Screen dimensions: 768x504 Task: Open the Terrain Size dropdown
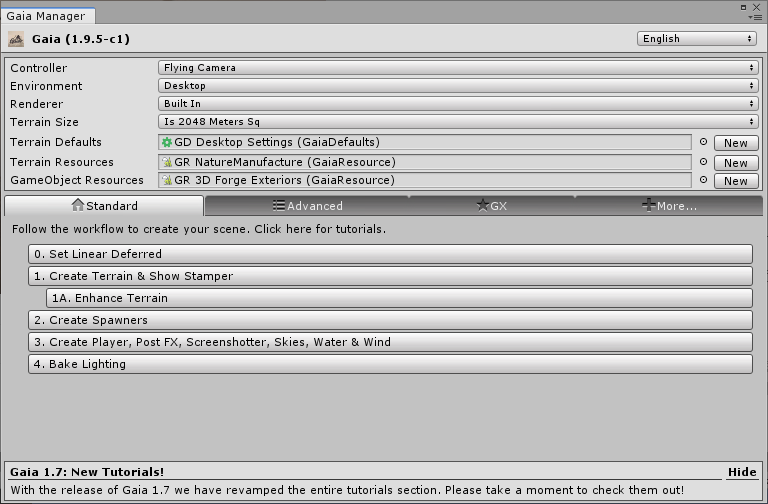458,121
